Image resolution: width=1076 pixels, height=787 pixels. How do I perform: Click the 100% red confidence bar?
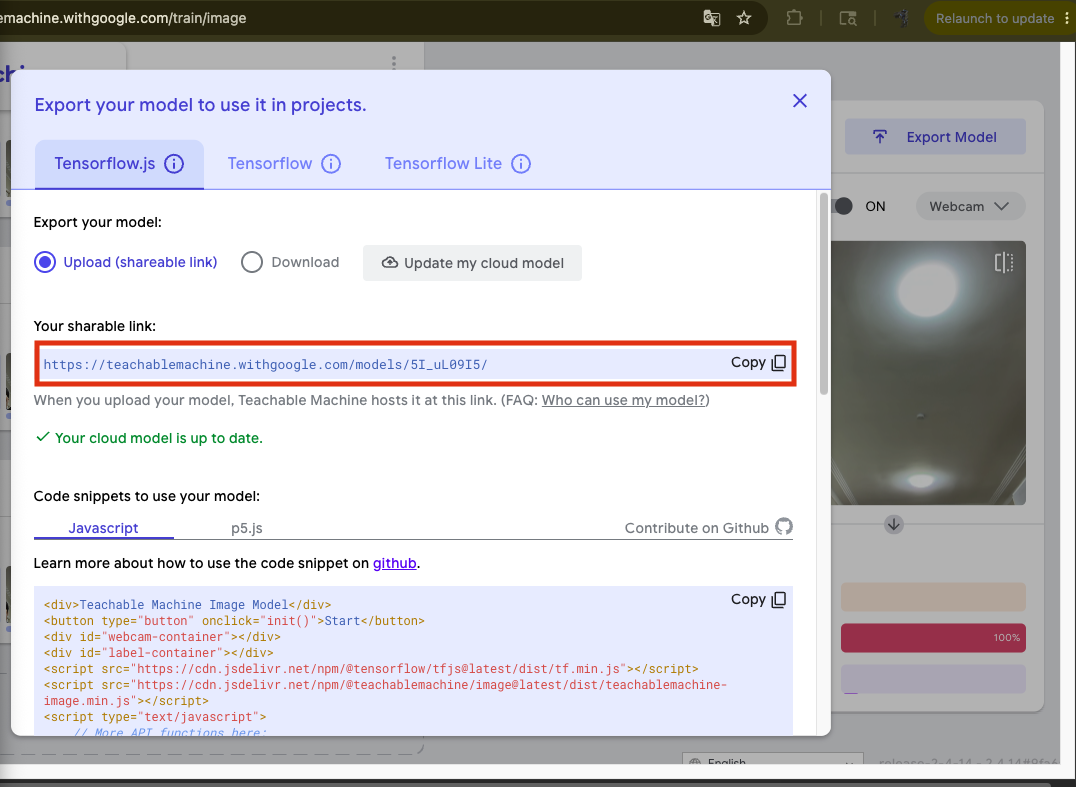[933, 638]
